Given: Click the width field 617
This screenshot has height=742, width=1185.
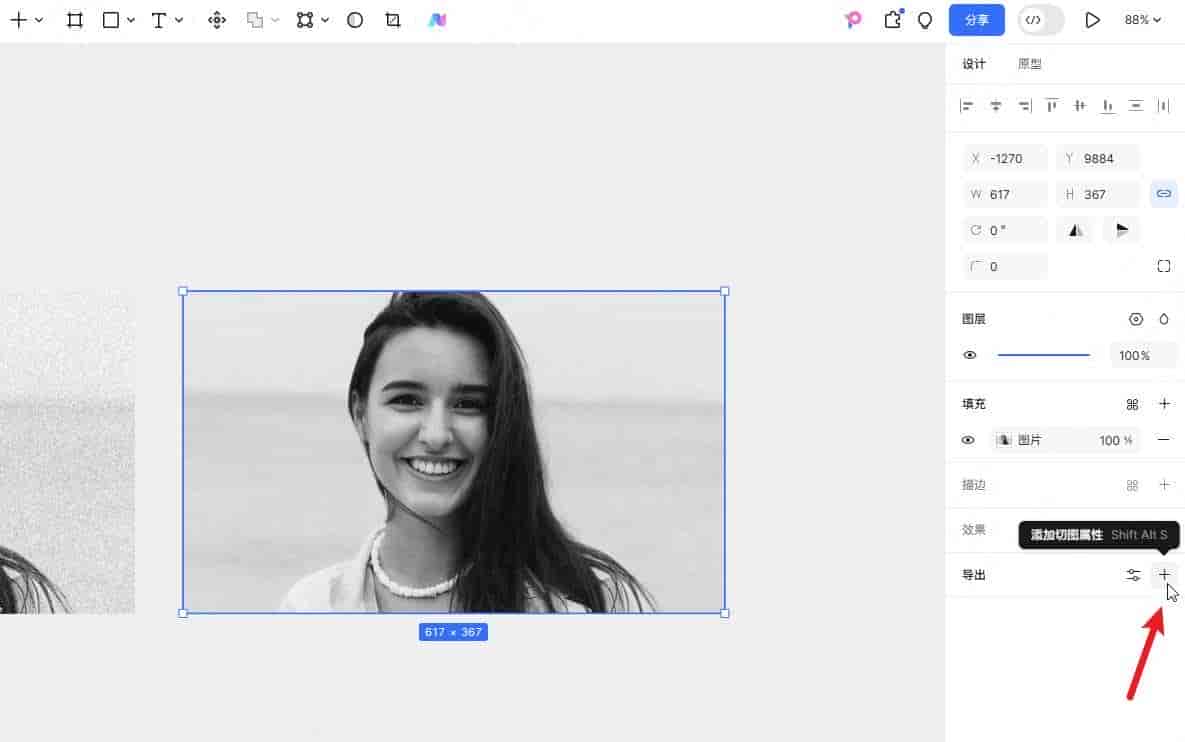Looking at the screenshot, I should (1005, 194).
